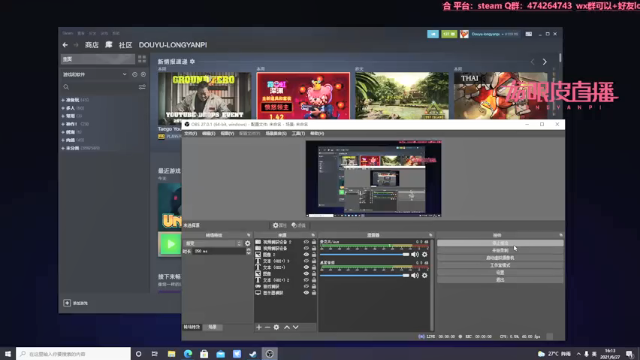Open OBS 视图(V) menu
The width and height of the screenshot is (640, 360).
click(227, 133)
